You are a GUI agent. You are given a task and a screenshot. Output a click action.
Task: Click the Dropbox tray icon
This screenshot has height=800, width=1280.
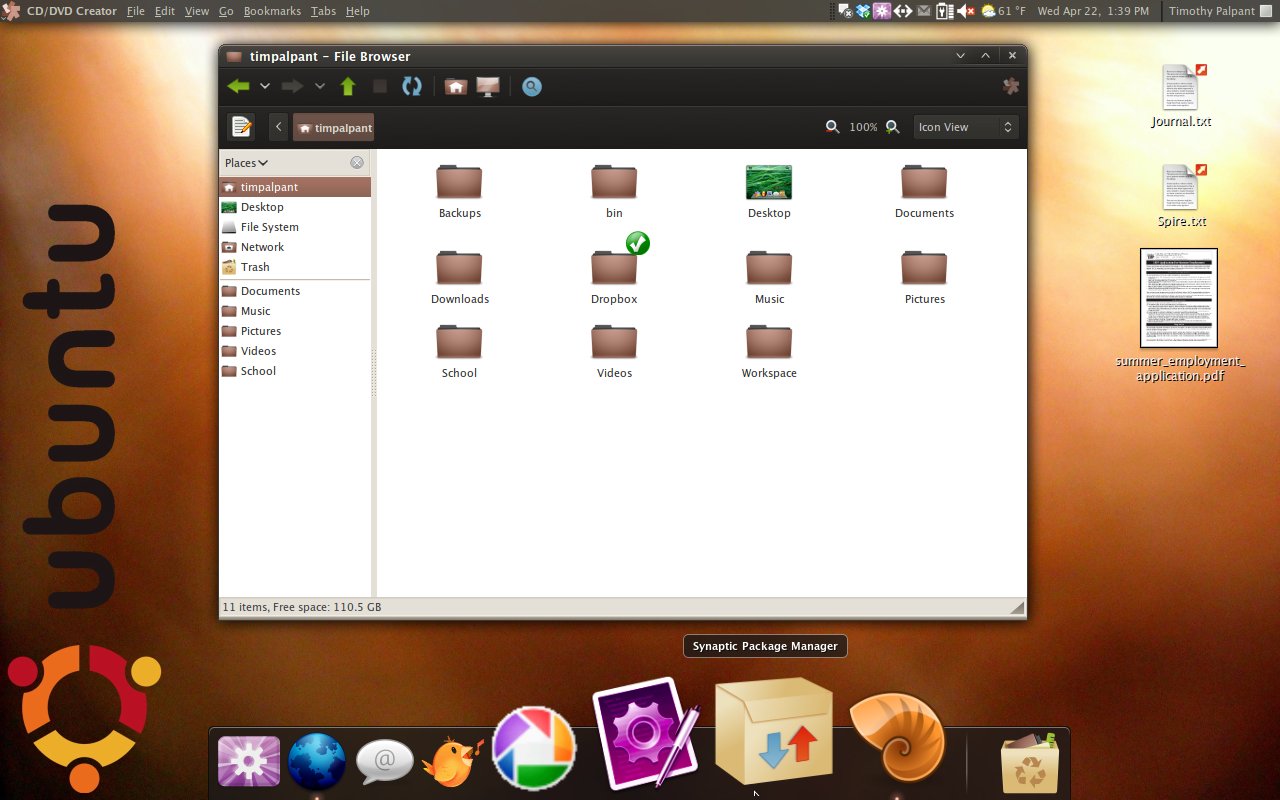coord(863,11)
